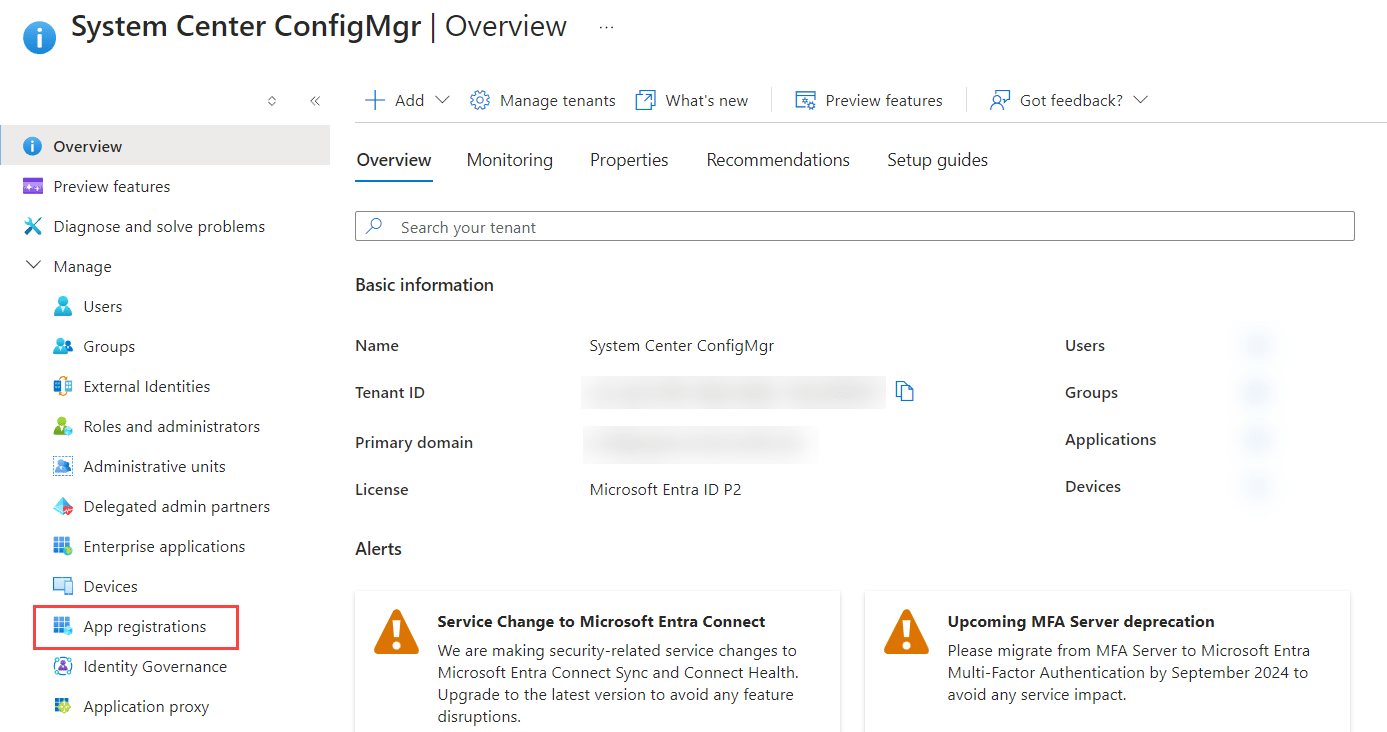
Task: Click the Entra Connect alert warning icon
Action: coord(397,632)
